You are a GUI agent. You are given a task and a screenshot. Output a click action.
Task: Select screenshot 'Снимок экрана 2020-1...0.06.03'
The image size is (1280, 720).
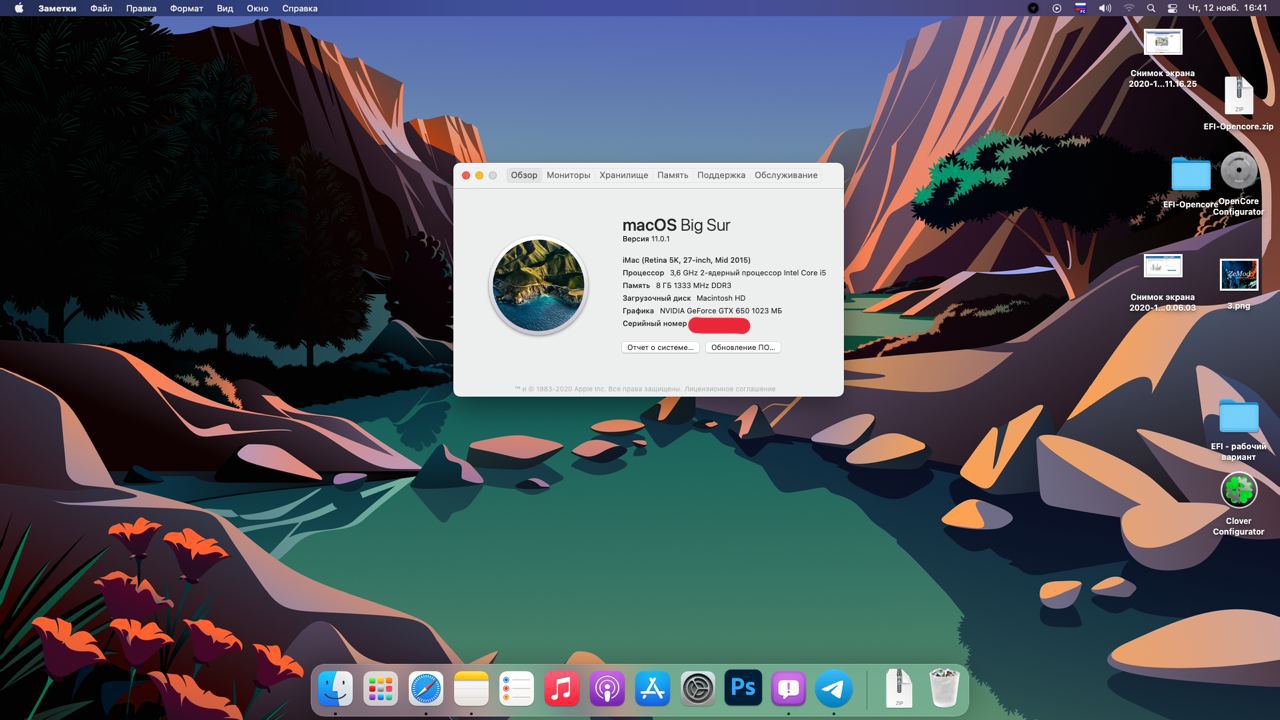pyautogui.click(x=1162, y=282)
